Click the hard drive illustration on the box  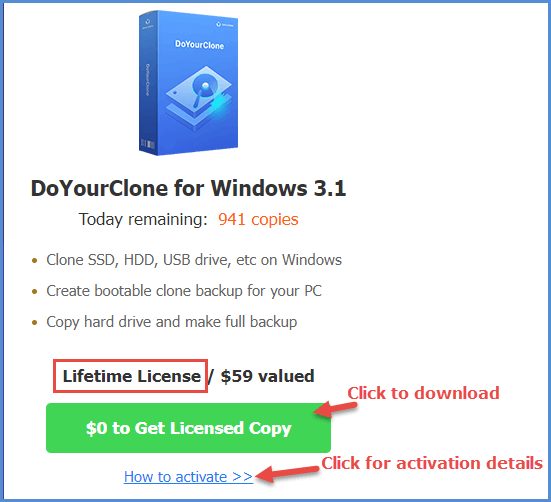(x=199, y=97)
